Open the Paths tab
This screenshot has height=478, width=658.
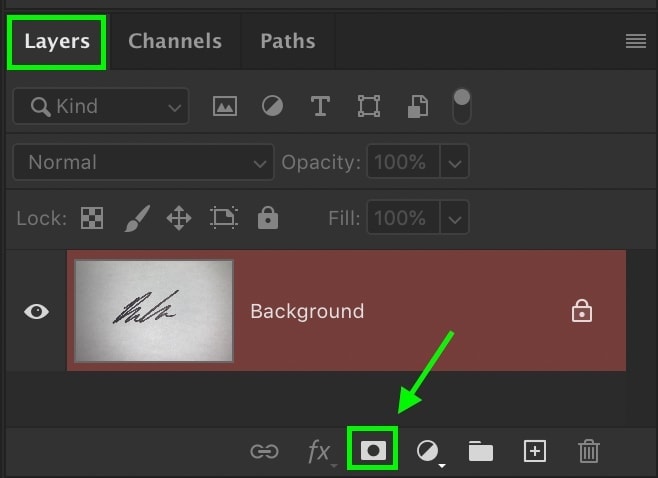pos(288,41)
